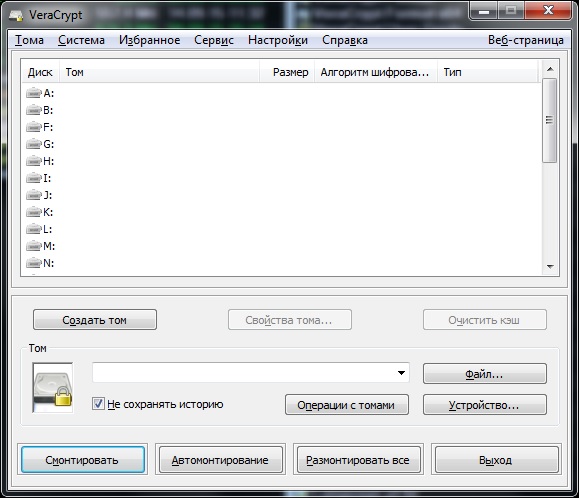The image size is (579, 498).
Task: Open the 'Операции с томами' options button
Action: point(347,405)
